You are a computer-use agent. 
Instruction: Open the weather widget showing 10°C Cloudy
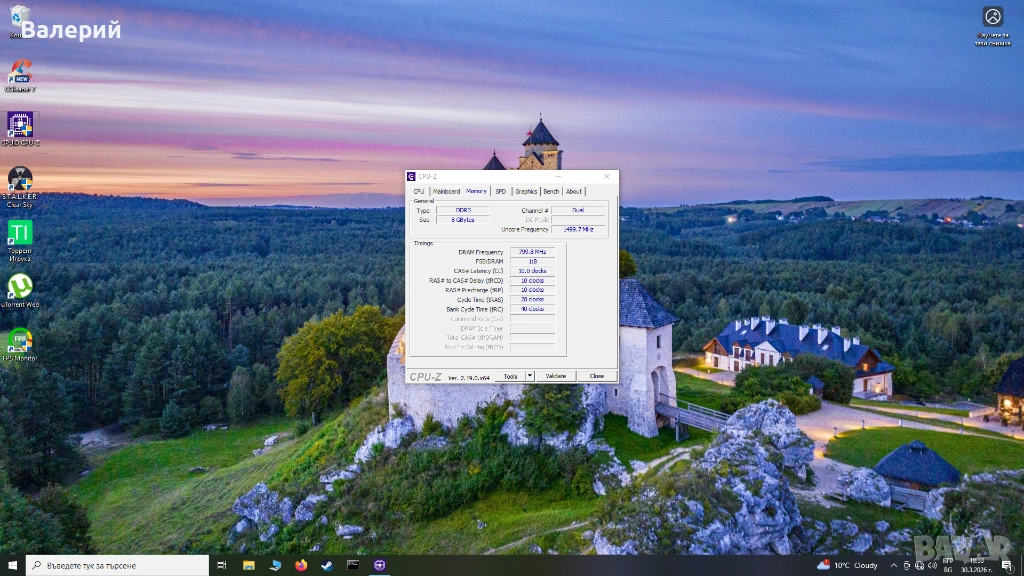[x=847, y=565]
